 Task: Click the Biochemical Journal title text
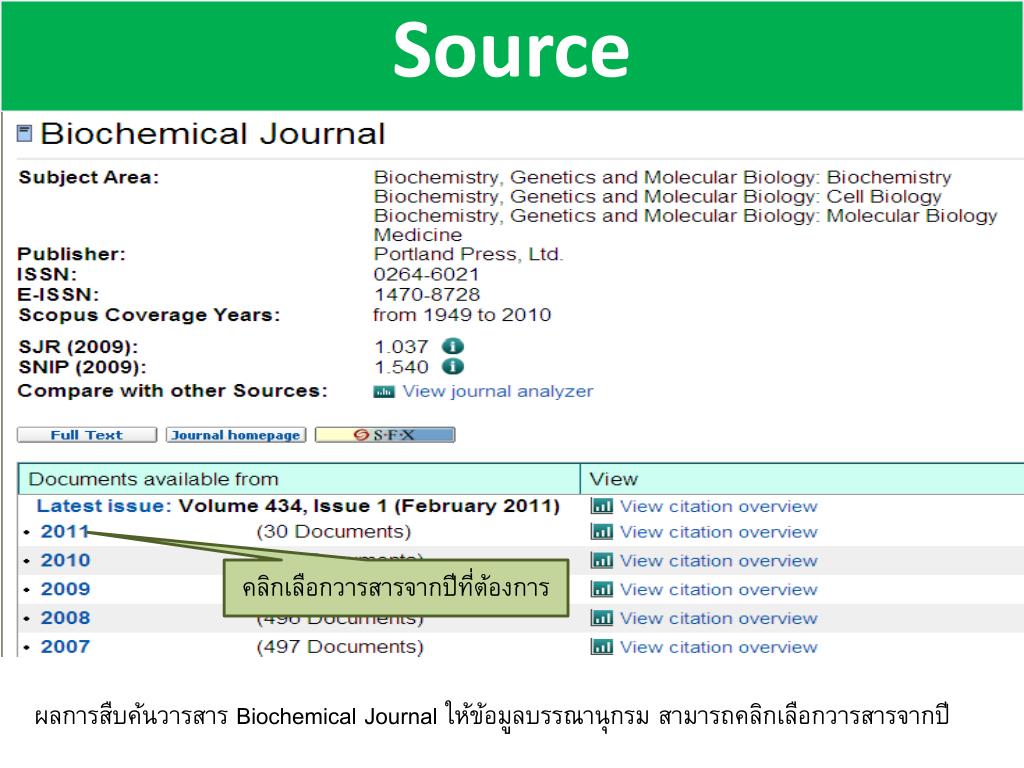click(x=213, y=134)
